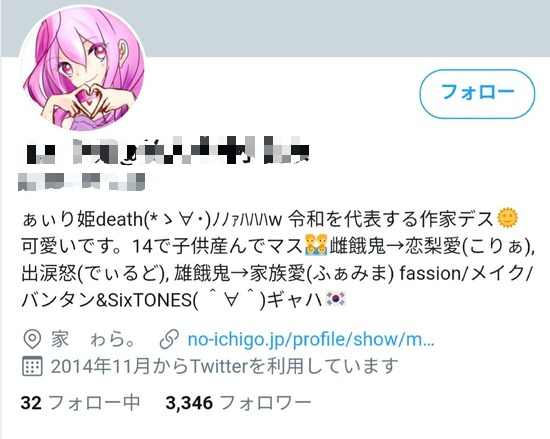This screenshot has height=439, width=550.
Task: Click the 3,346 follower count number
Action: [x=189, y=403]
